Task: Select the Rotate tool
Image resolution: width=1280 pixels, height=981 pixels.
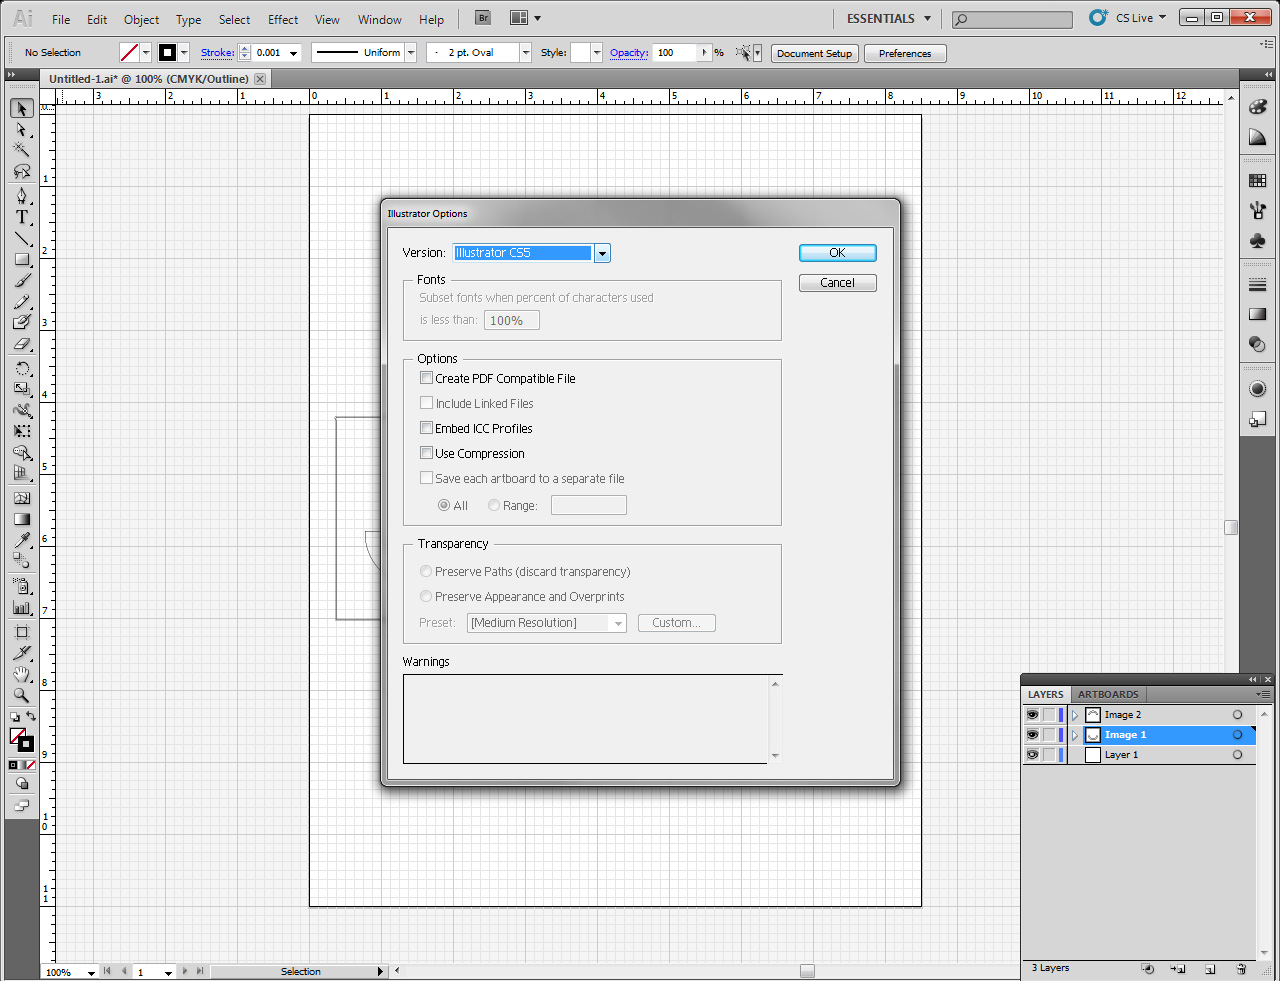Action: pos(22,368)
